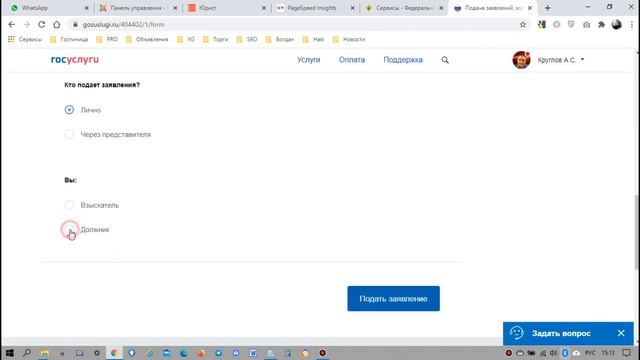Choose the Должник radio button
Image resolution: width=640 pixels, height=360 pixels.
(x=69, y=229)
